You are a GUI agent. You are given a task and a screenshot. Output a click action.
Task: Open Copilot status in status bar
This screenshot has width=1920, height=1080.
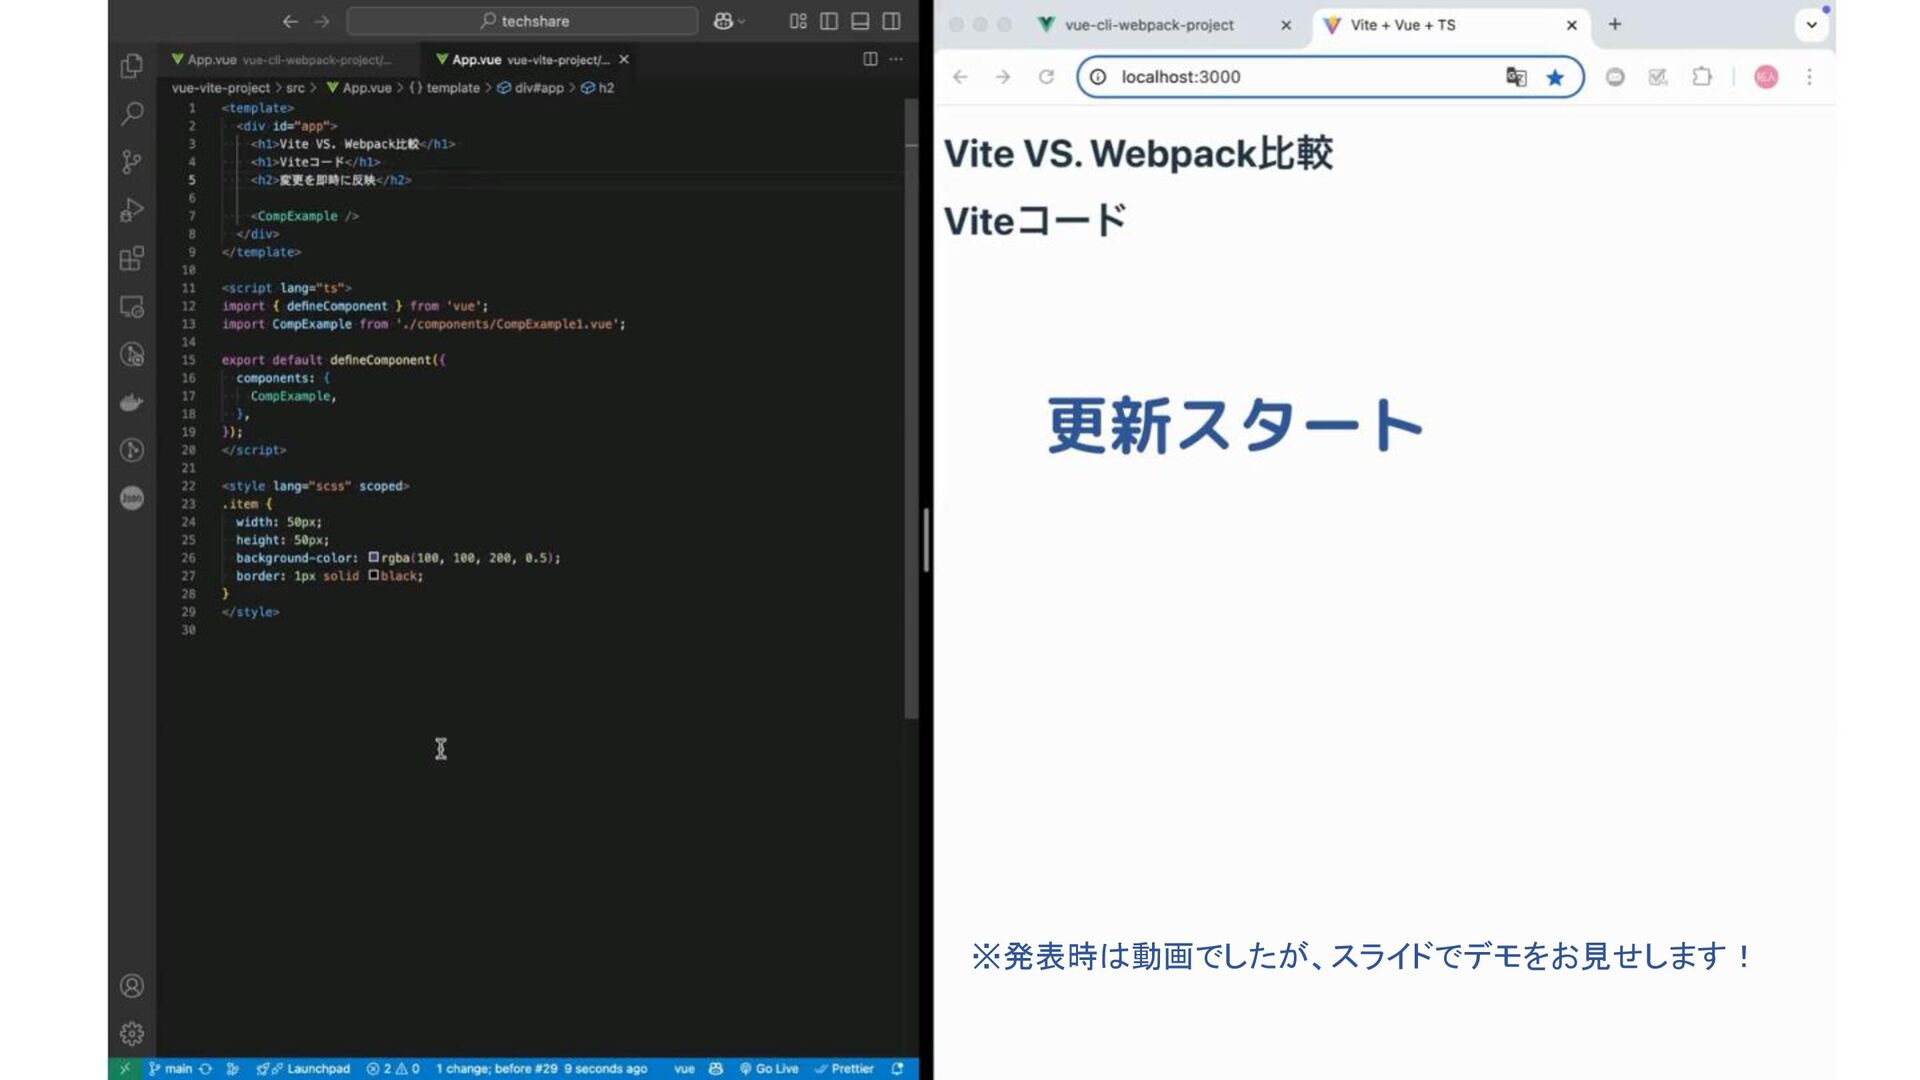(x=716, y=1069)
